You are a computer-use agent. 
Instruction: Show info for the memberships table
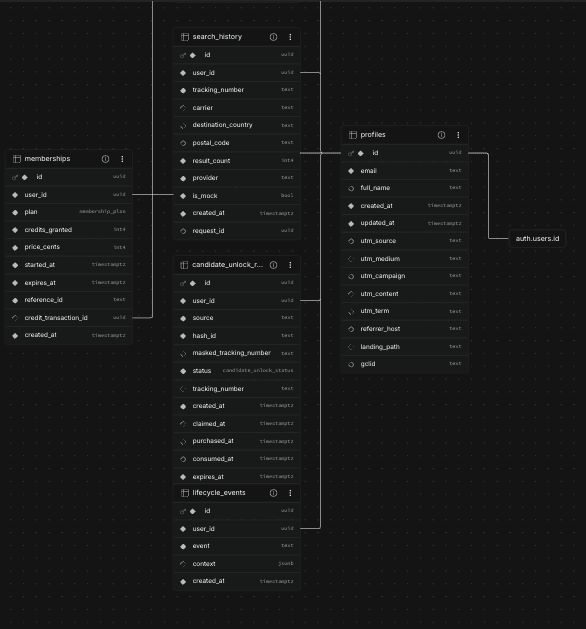(105, 159)
